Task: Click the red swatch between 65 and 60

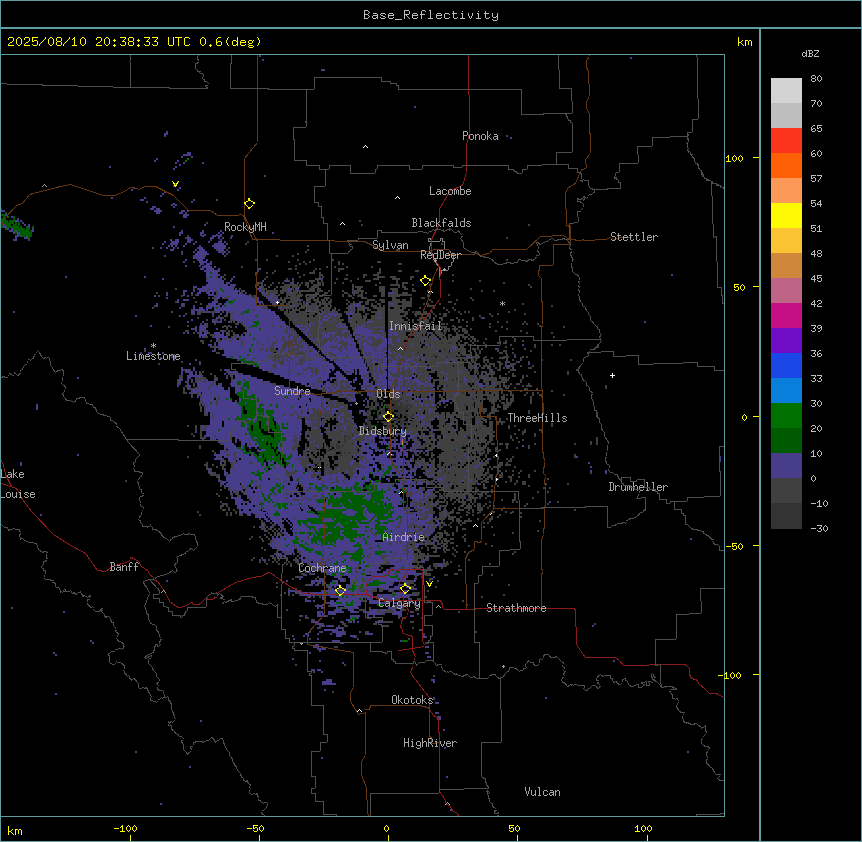Action: point(786,140)
